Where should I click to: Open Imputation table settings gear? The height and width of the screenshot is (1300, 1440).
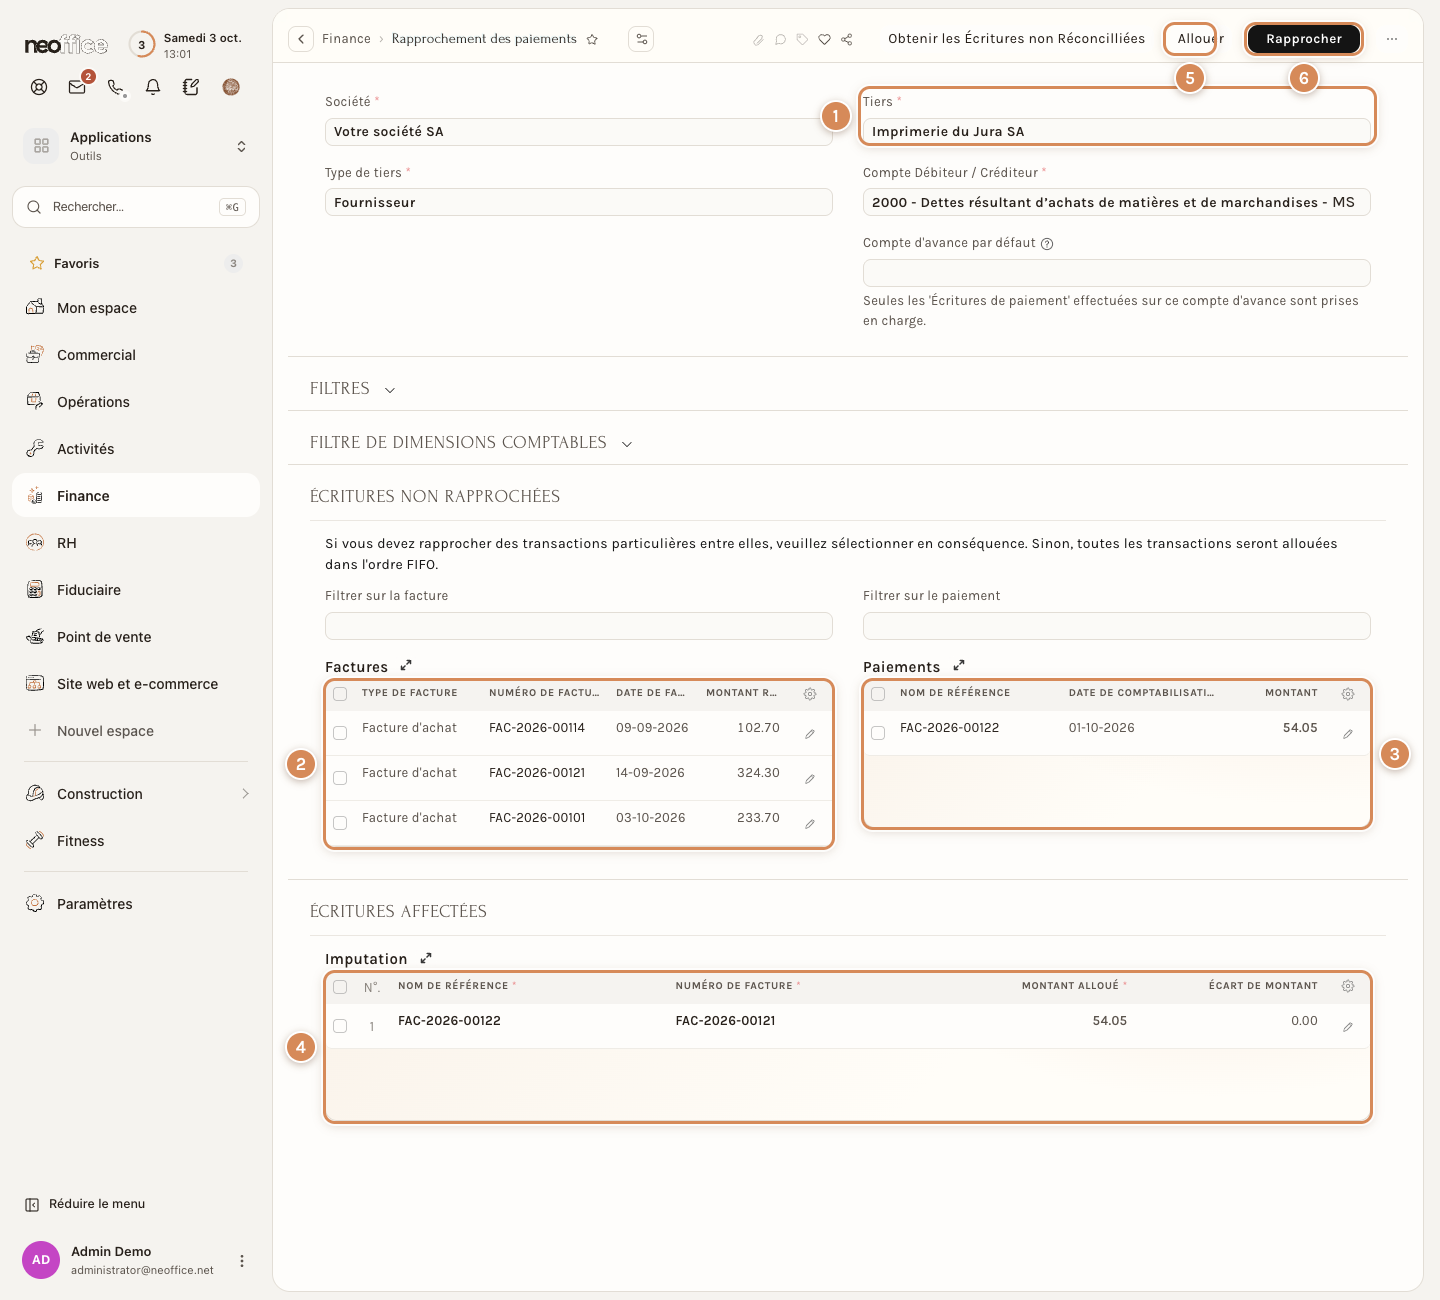(1348, 986)
